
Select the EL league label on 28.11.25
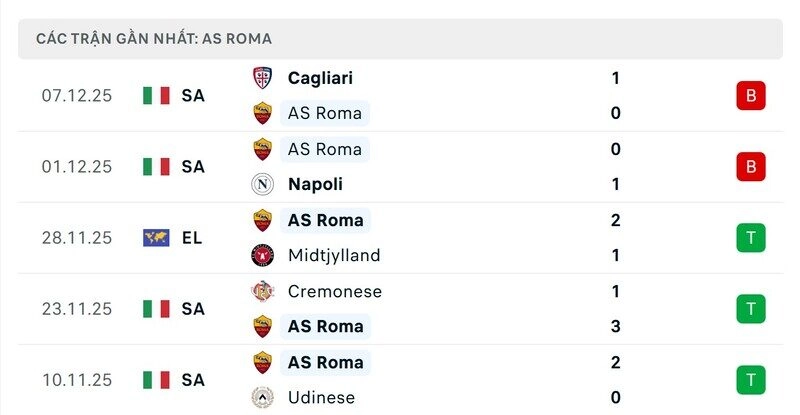point(192,238)
